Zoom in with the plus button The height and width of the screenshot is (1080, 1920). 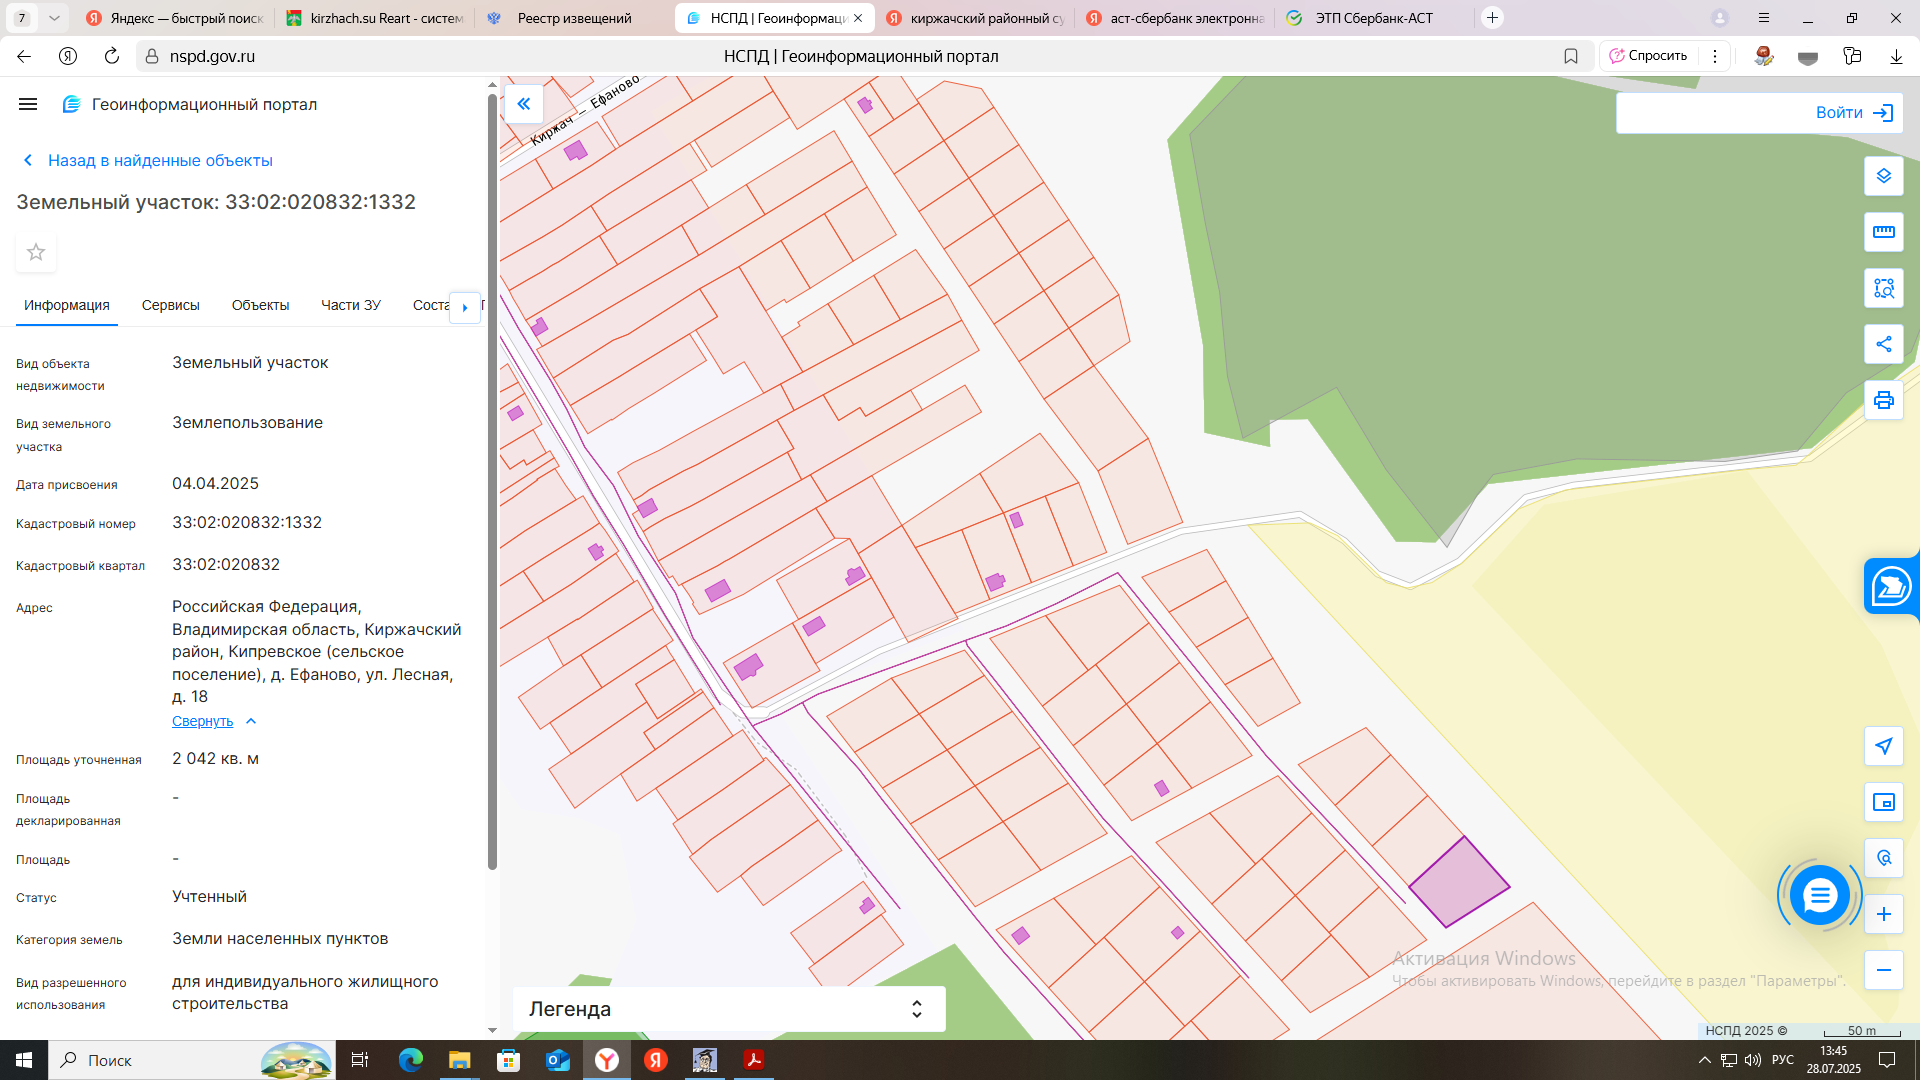(1883, 914)
